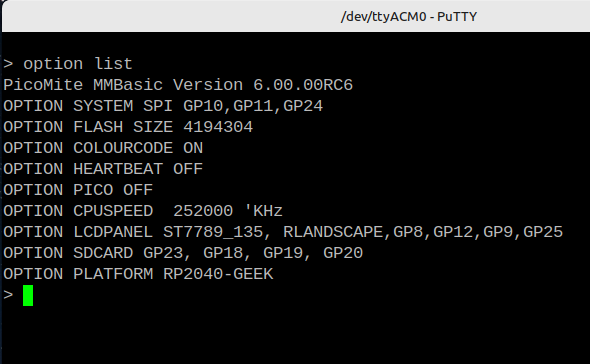Viewport: 590px width, 364px height.
Task: Click the RLANDSCAPE orientation text
Action: tap(333, 232)
